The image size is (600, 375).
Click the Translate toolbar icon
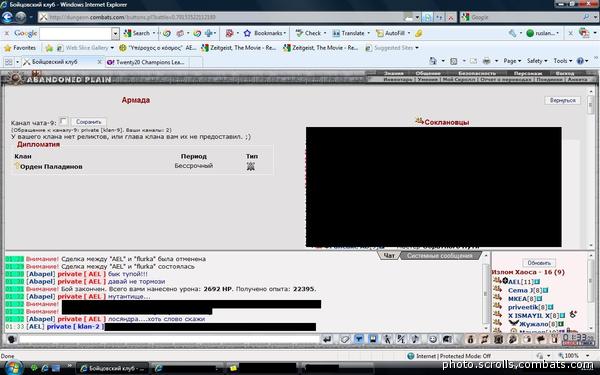click(x=336, y=33)
